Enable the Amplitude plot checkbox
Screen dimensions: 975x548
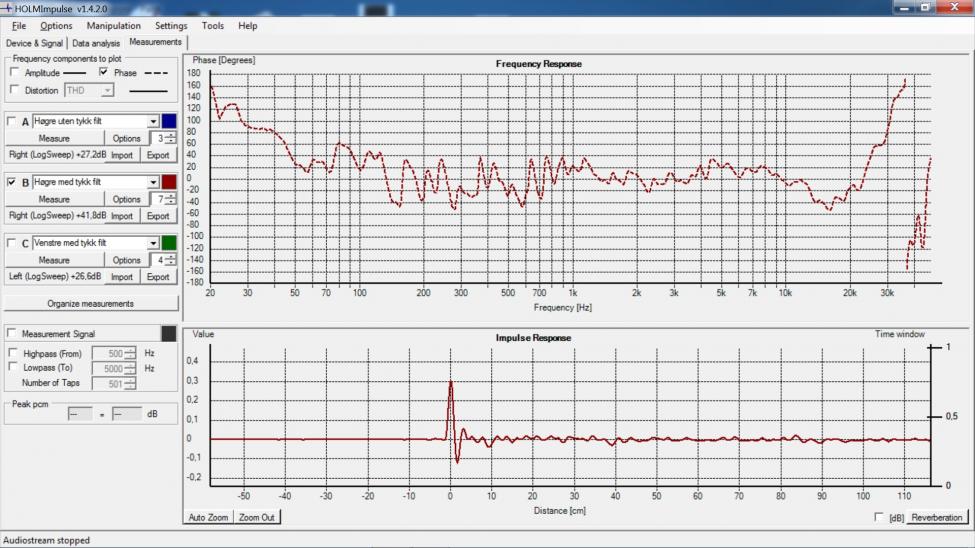tap(14, 73)
